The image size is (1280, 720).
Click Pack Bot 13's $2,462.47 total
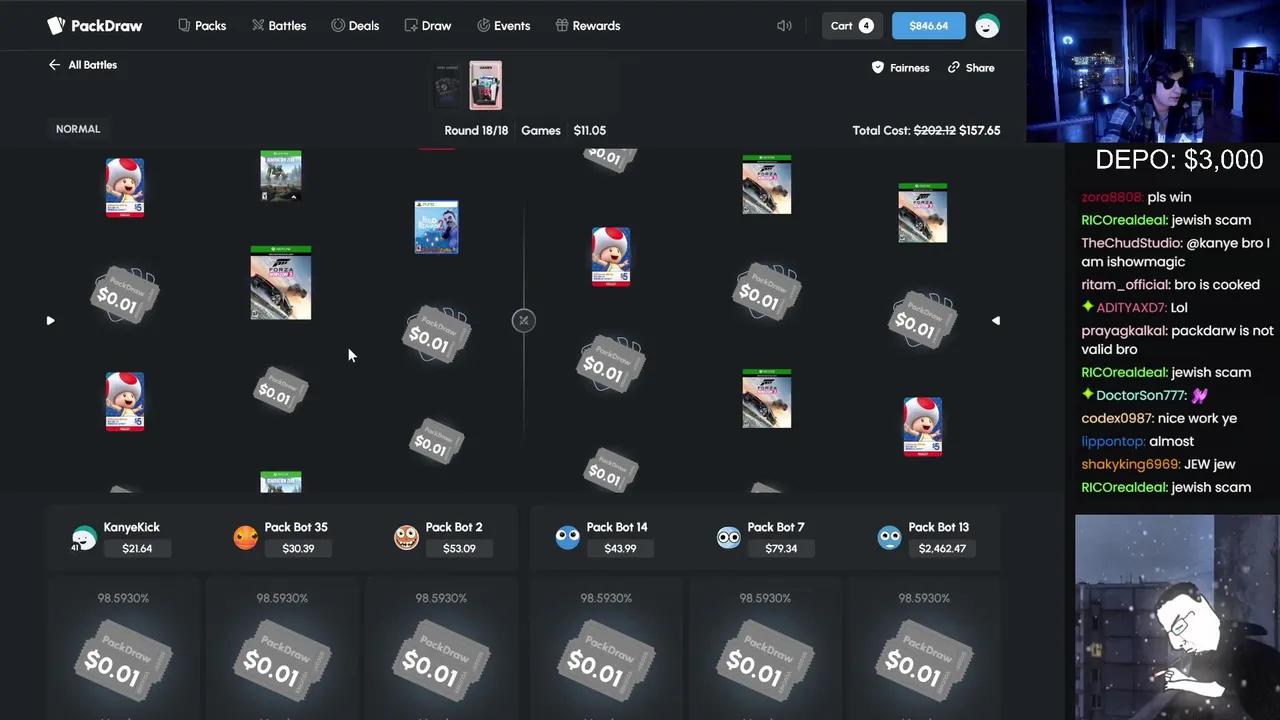pos(942,548)
